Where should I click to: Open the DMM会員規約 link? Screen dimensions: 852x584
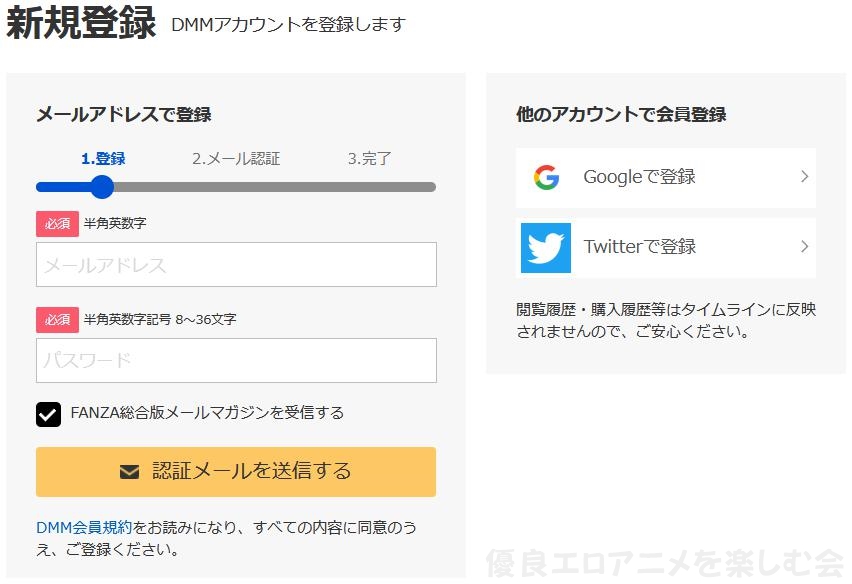83,527
